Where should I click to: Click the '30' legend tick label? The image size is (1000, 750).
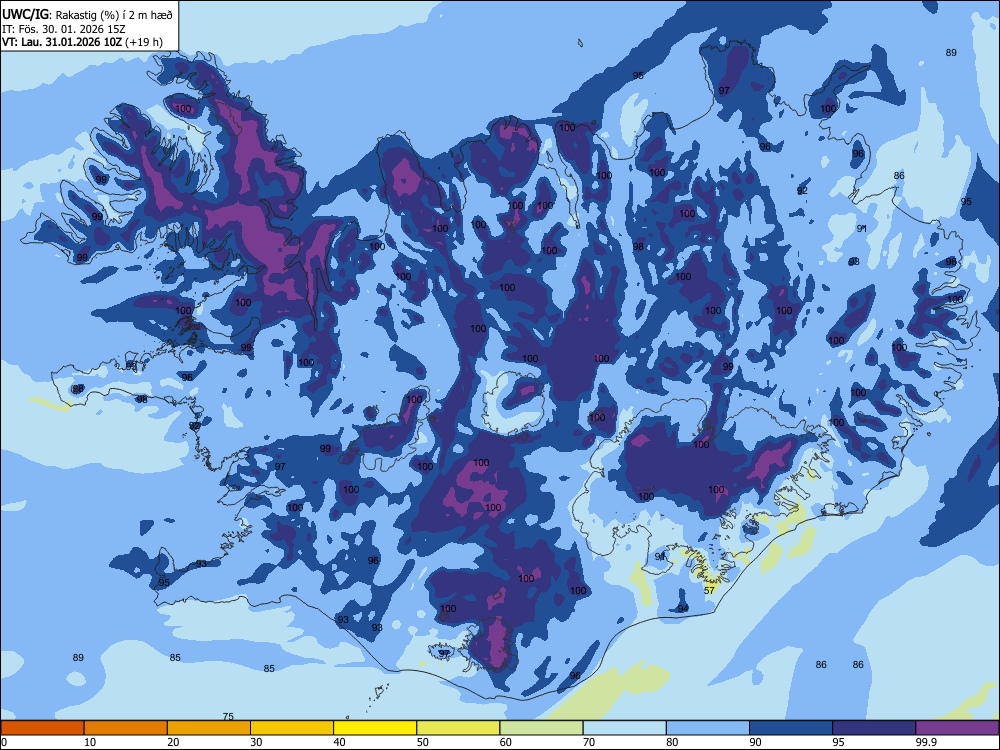[256, 742]
